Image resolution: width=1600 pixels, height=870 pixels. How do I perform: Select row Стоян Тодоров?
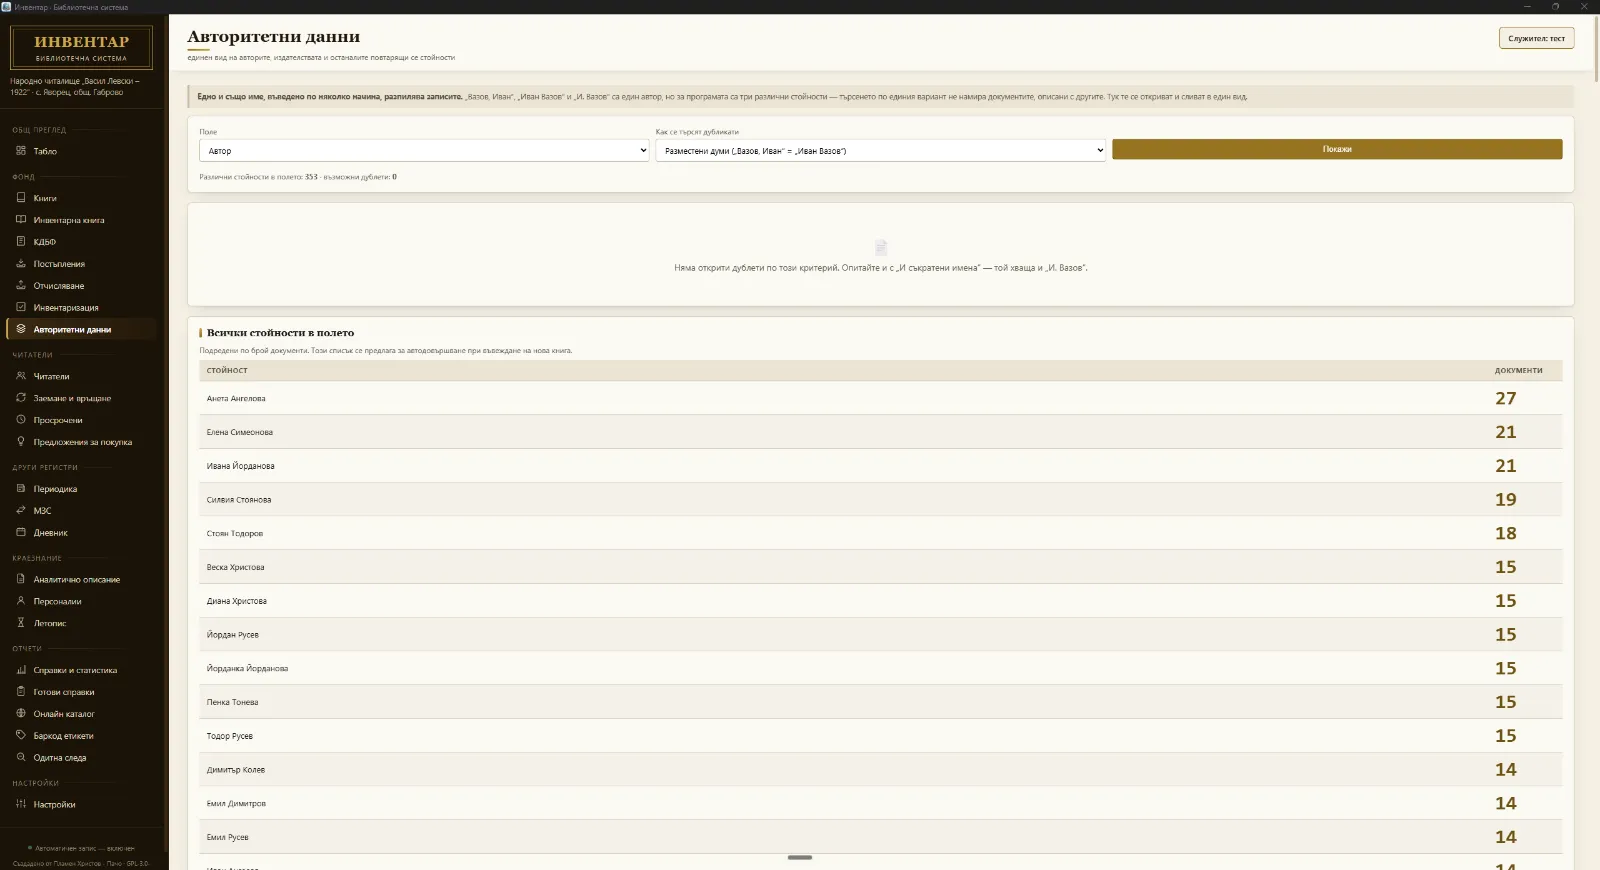pos(880,533)
